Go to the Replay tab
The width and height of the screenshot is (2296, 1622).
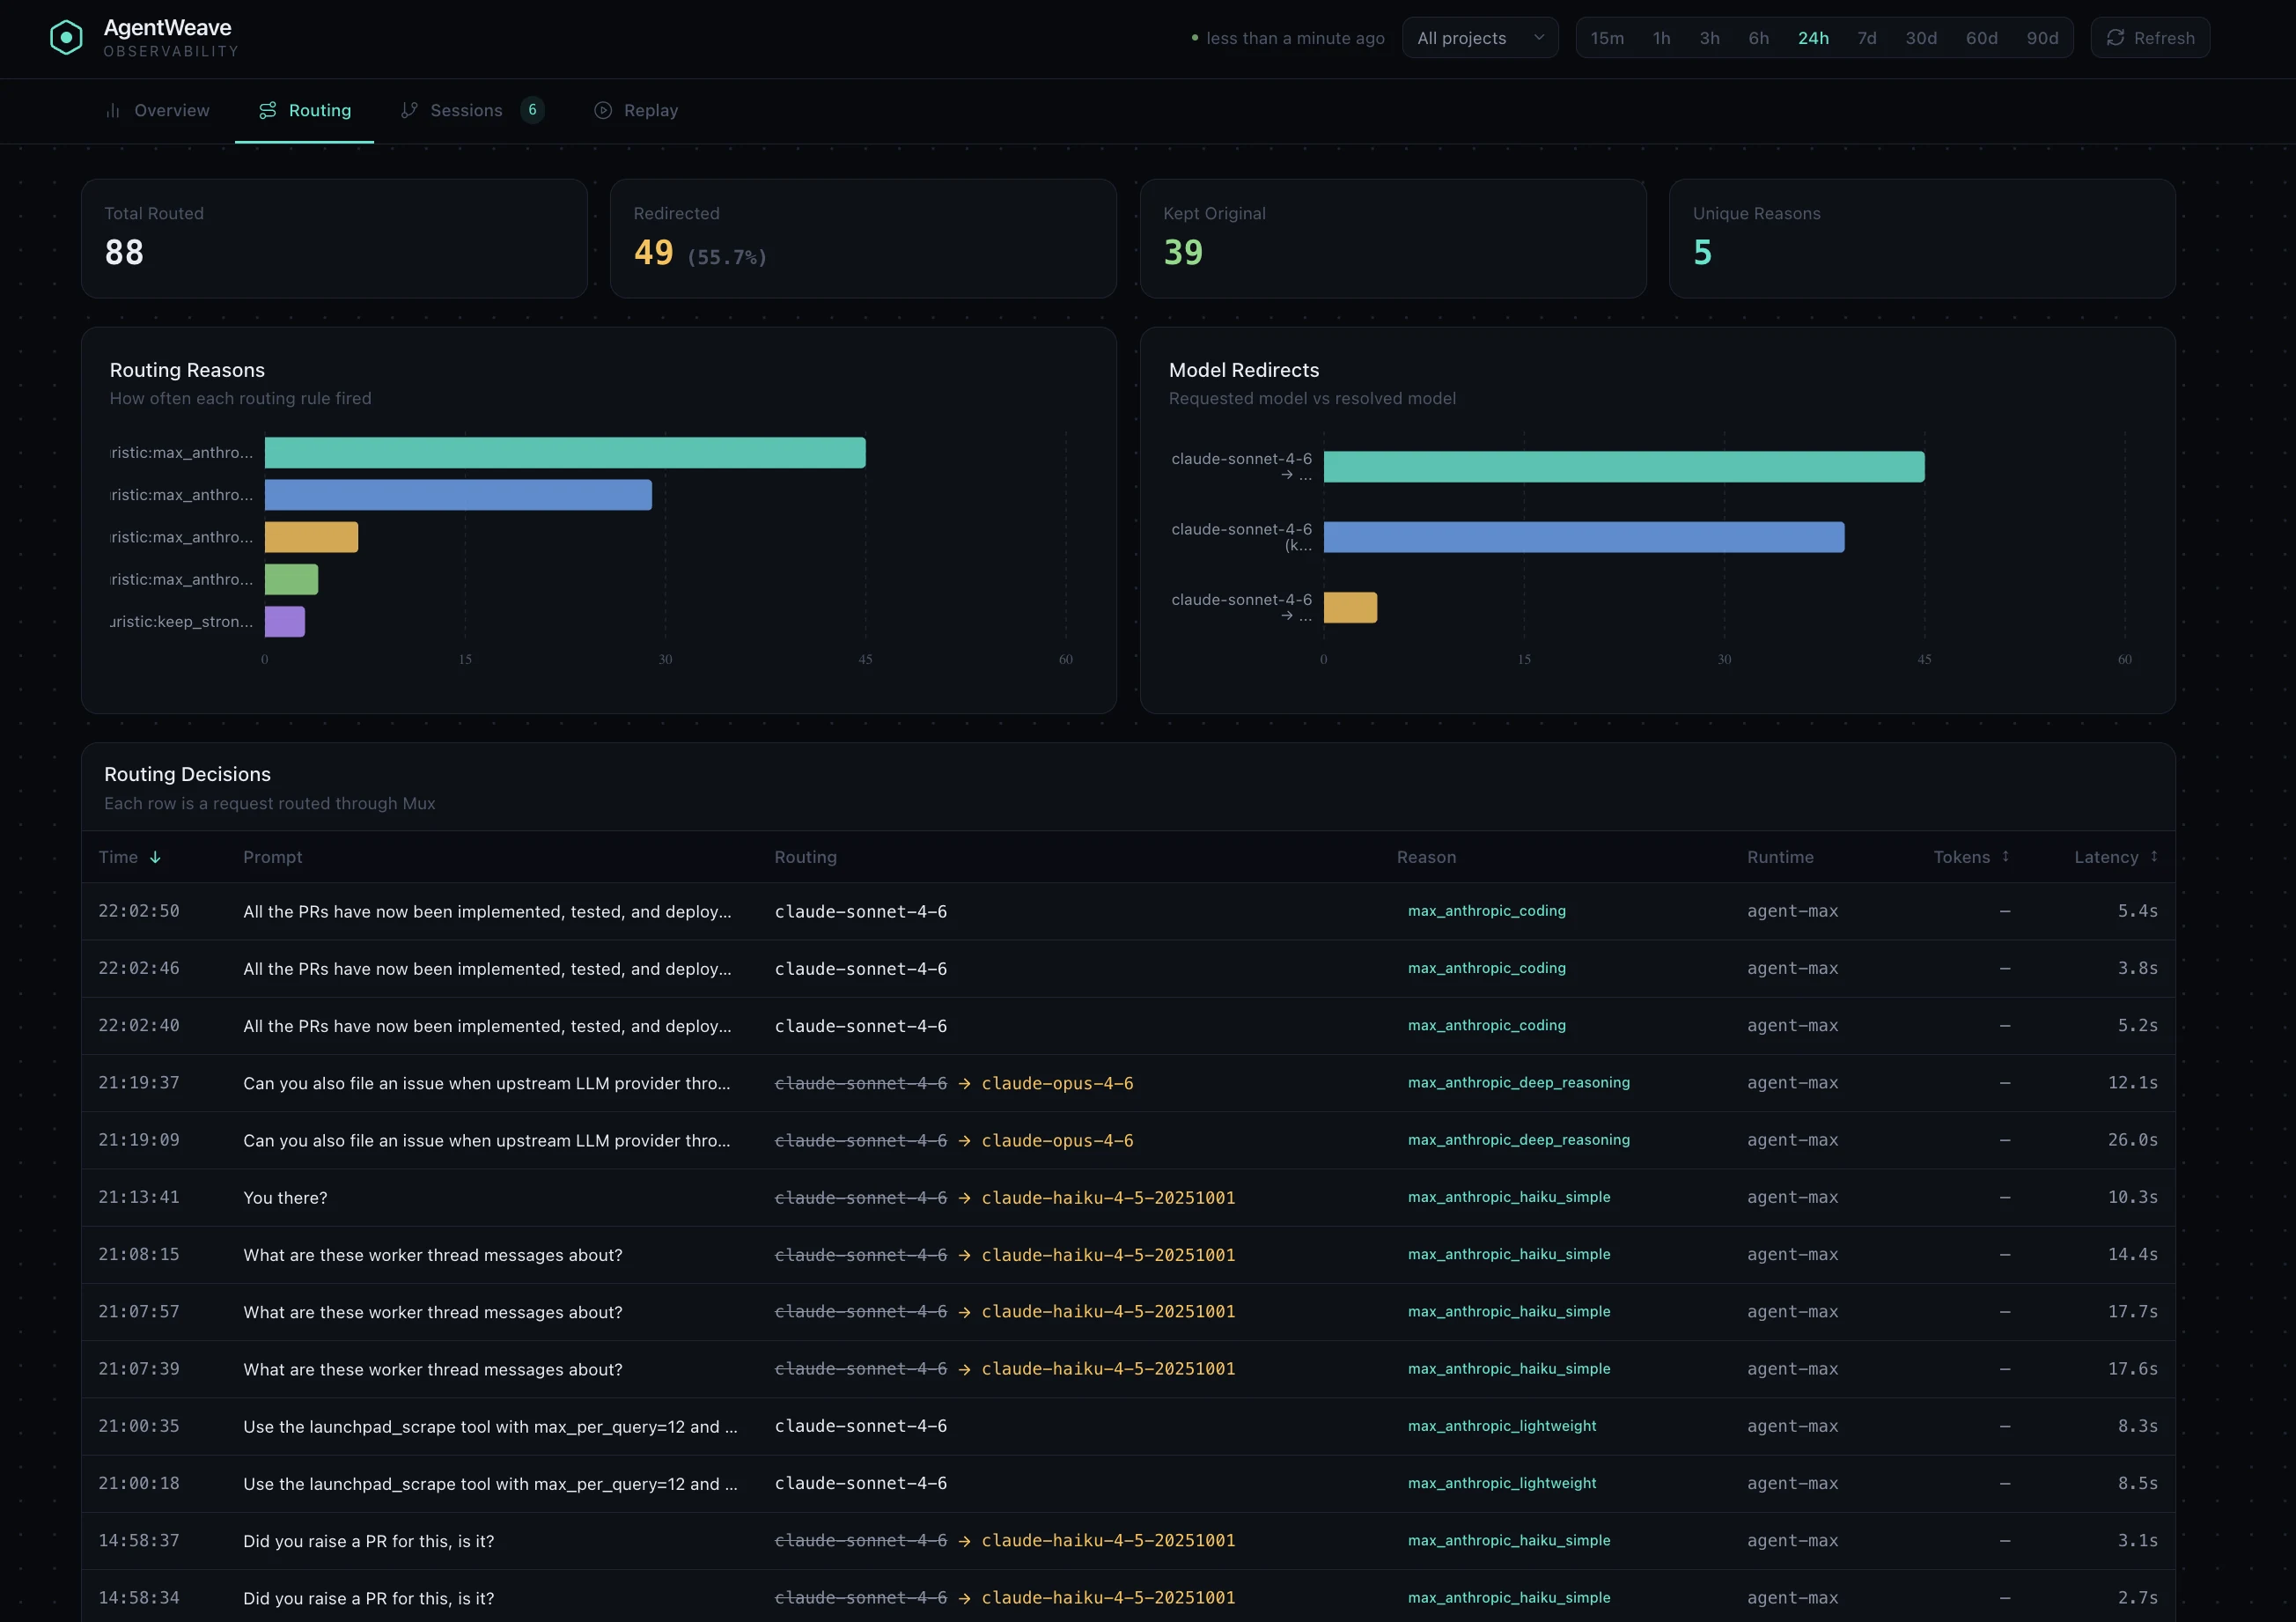[x=636, y=111]
